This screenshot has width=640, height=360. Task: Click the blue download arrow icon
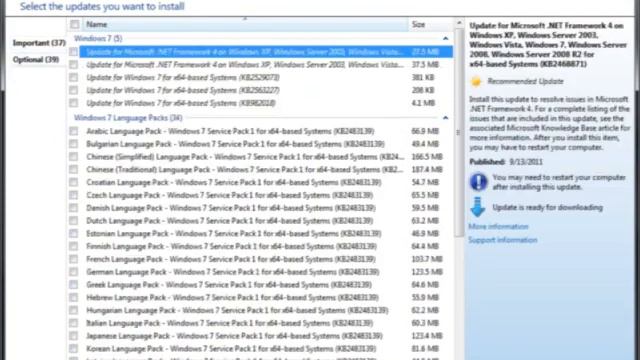[478, 207]
